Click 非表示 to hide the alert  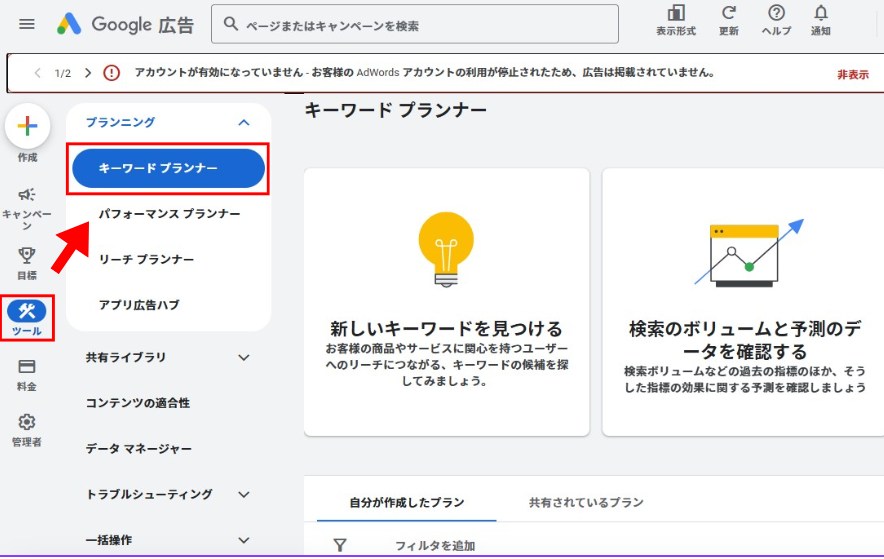(852, 74)
